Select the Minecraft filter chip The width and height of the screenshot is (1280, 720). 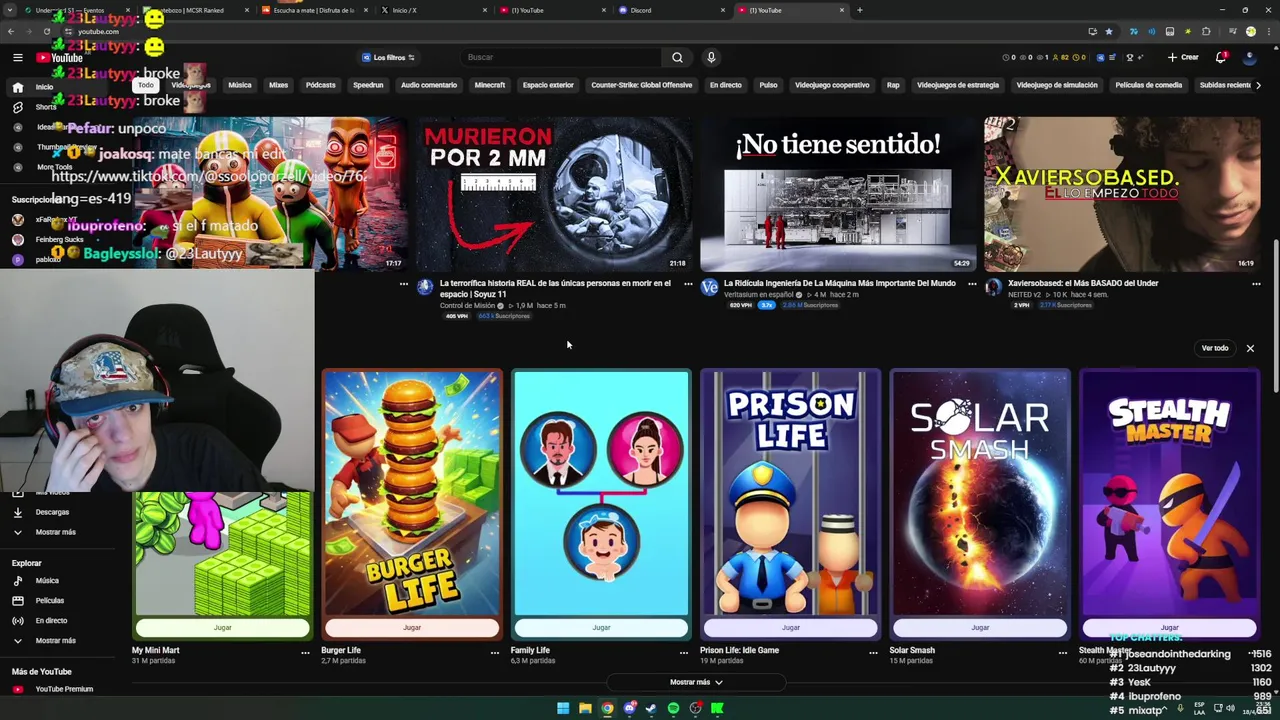[490, 85]
